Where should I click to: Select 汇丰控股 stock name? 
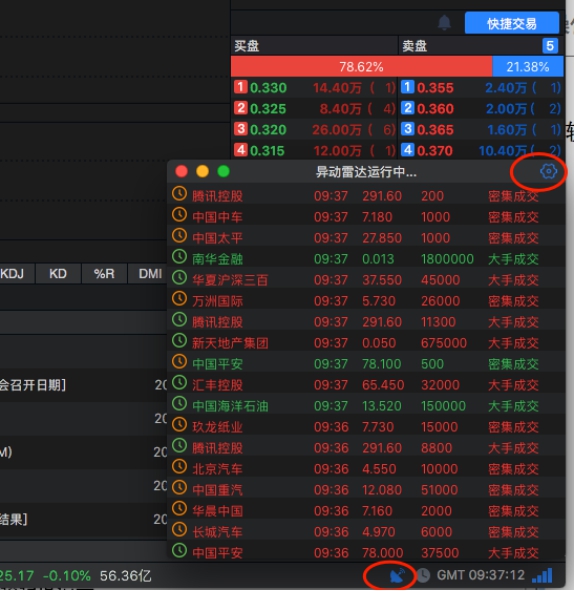pos(217,385)
